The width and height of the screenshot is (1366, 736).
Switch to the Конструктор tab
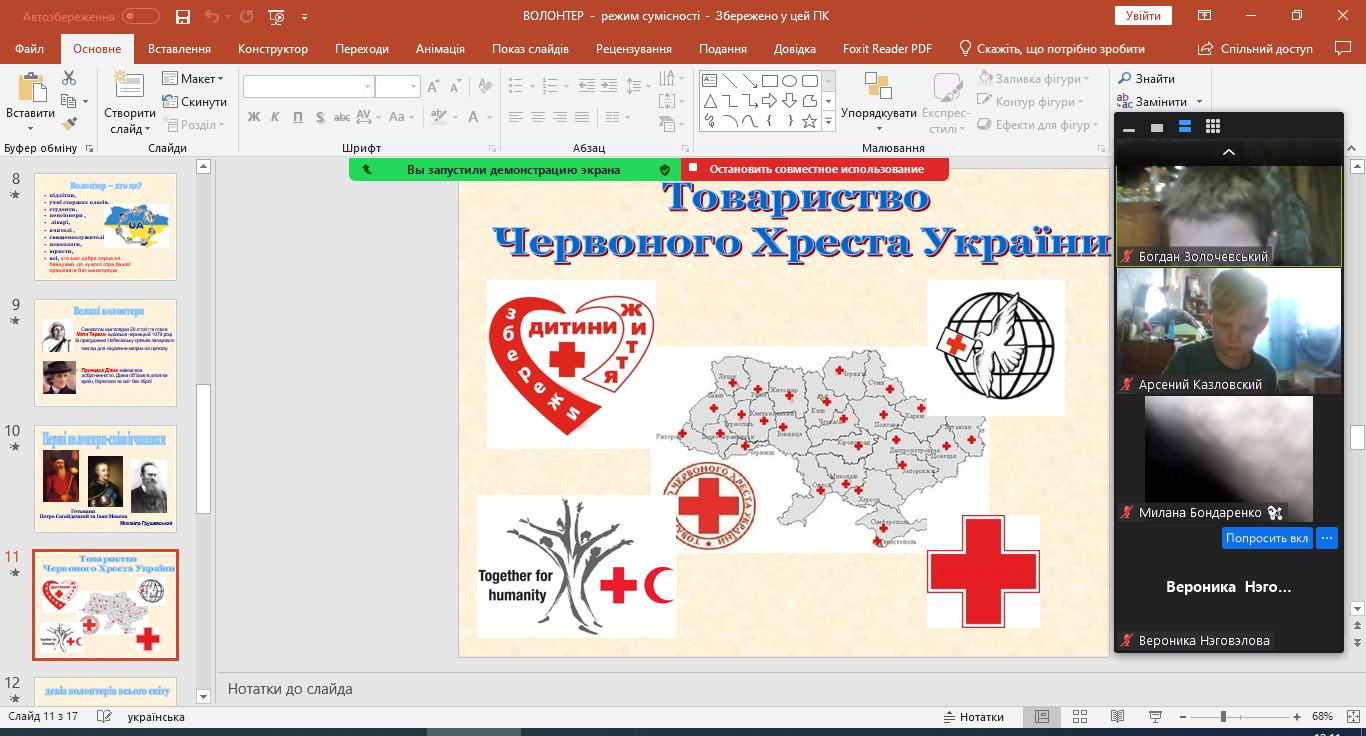point(273,49)
